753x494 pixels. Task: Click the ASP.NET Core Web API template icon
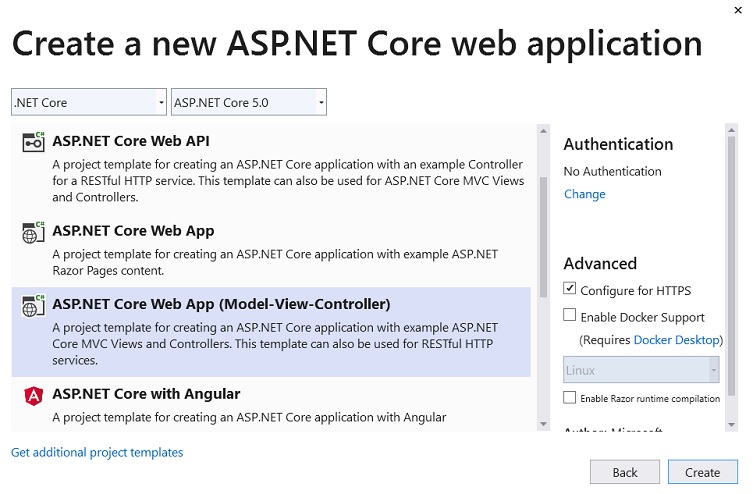point(33,142)
